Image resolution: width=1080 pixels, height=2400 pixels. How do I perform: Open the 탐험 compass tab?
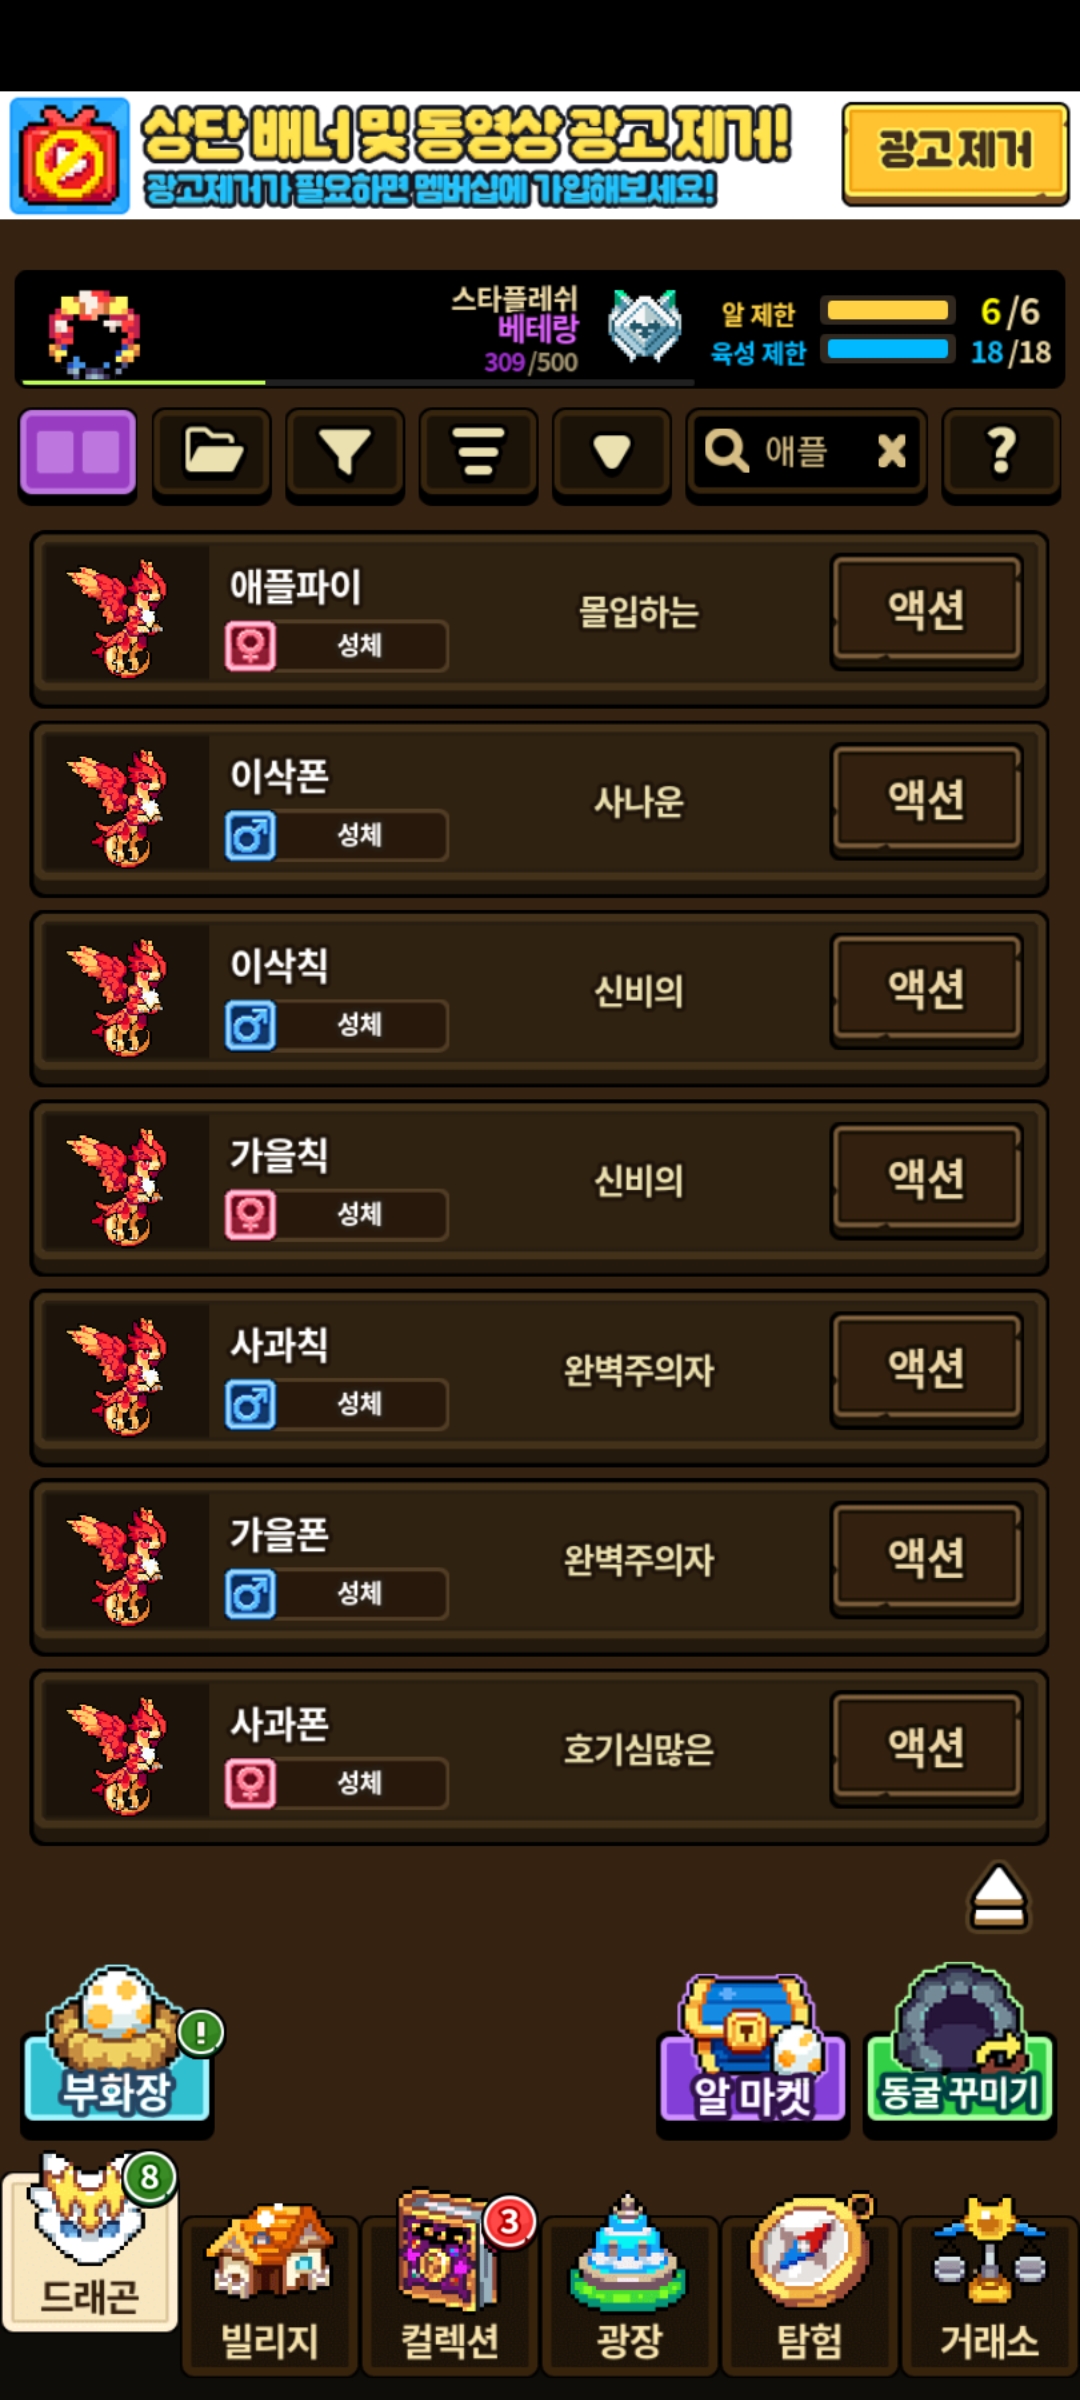tap(809, 2294)
